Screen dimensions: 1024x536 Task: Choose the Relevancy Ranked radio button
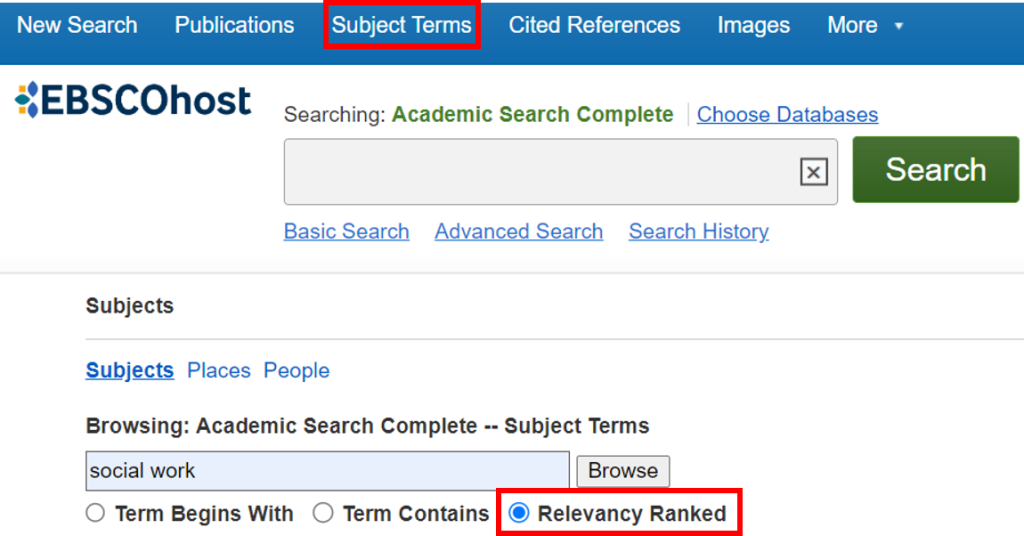tap(519, 513)
